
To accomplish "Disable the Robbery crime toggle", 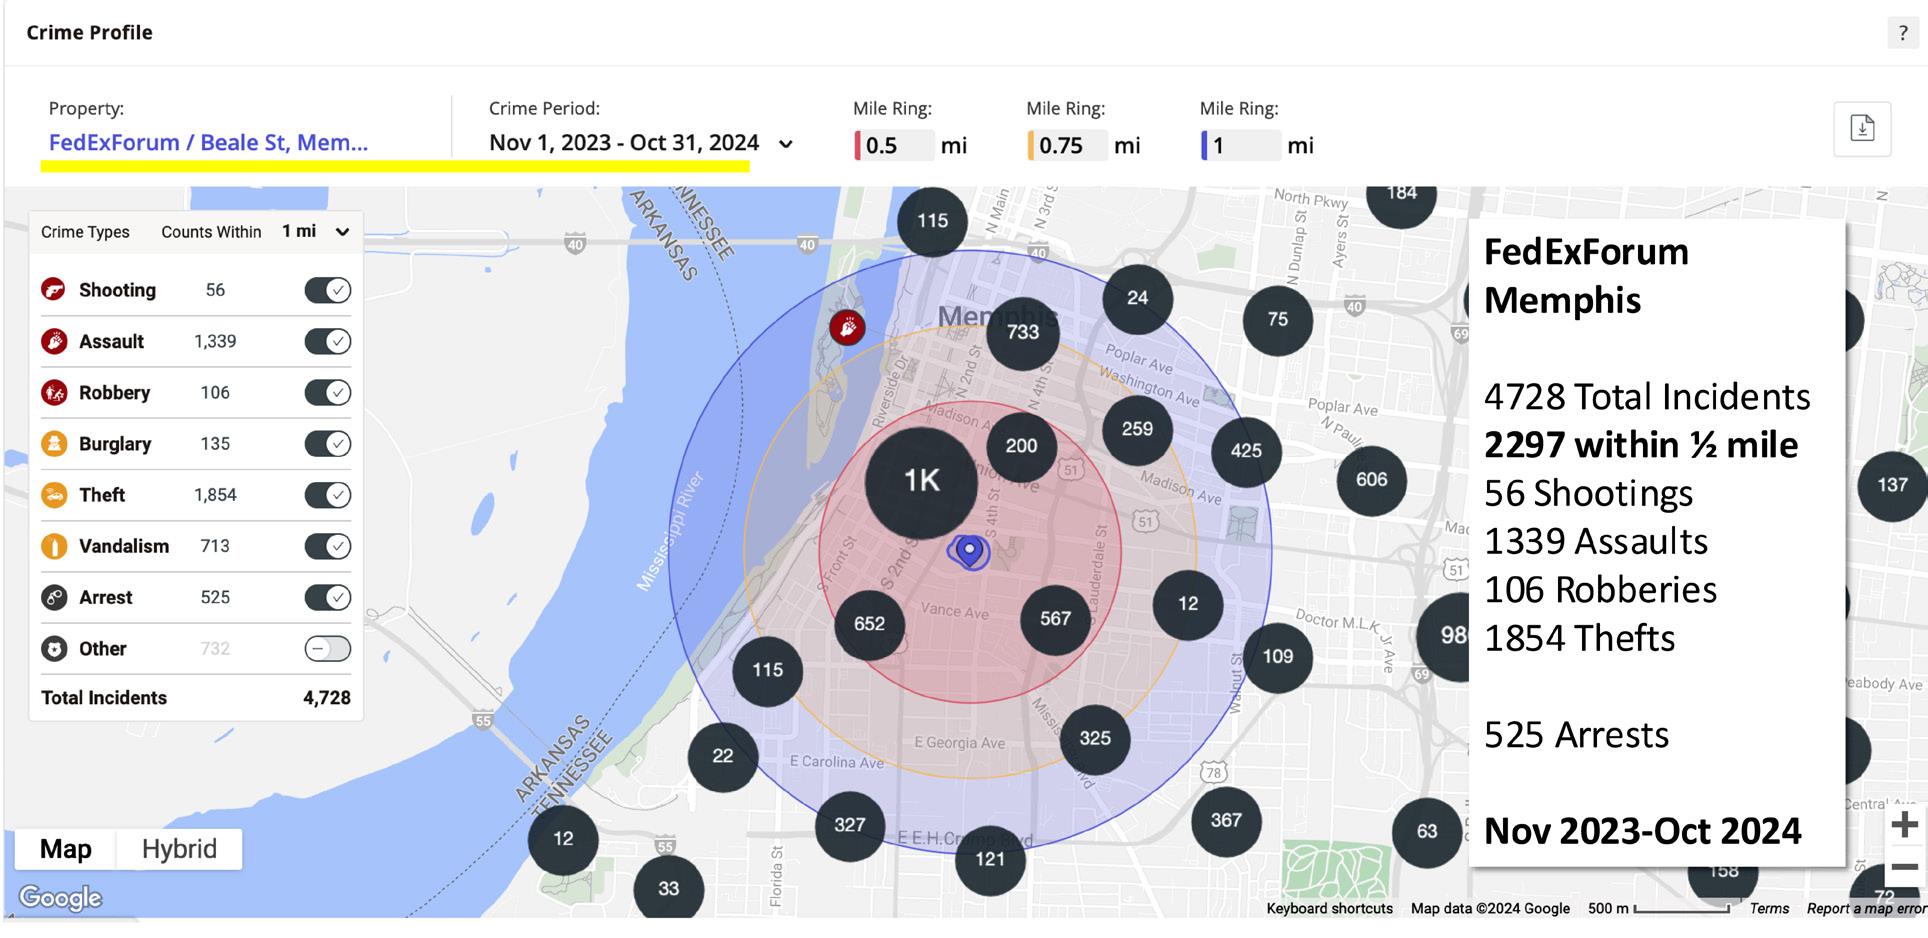I will (328, 392).
